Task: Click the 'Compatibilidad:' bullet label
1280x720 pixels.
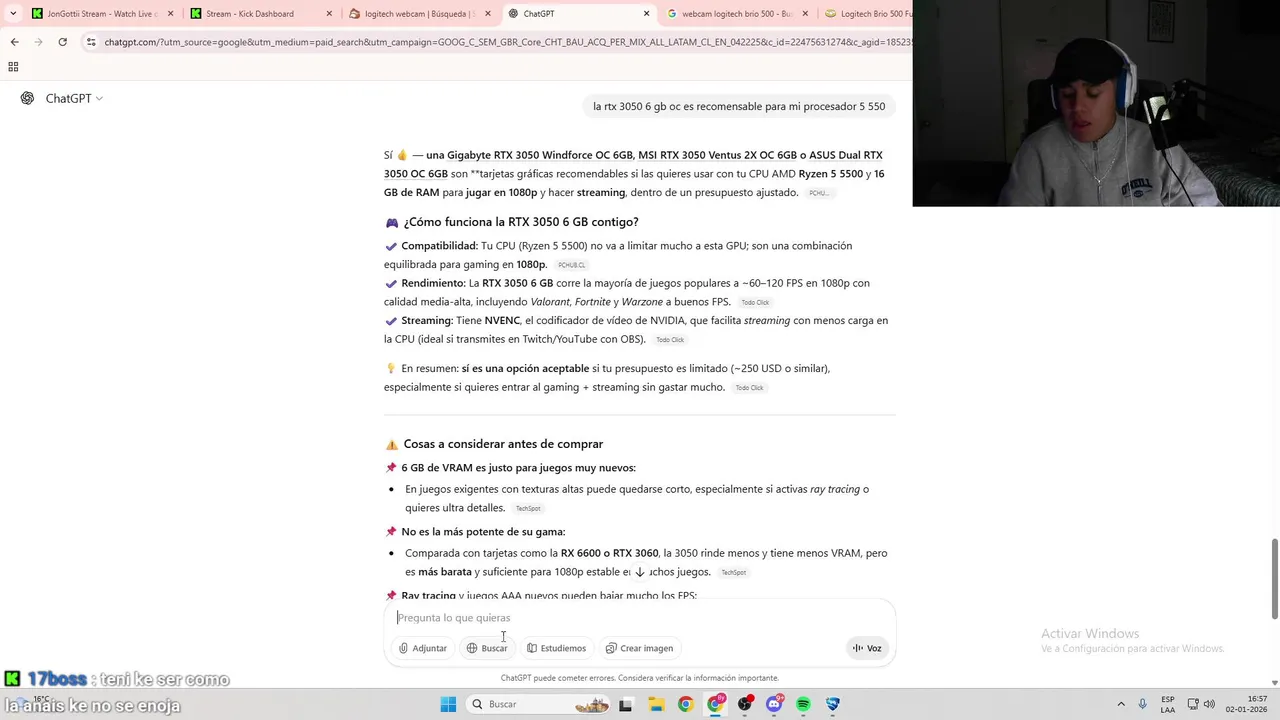Action: click(439, 246)
